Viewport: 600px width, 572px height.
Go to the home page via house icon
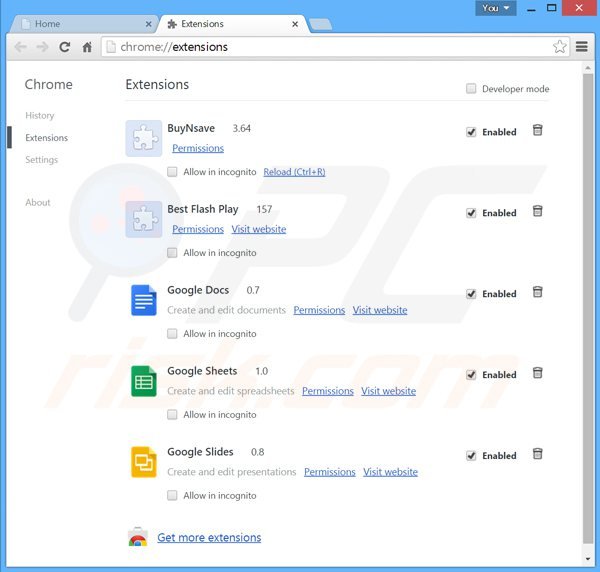(87, 47)
